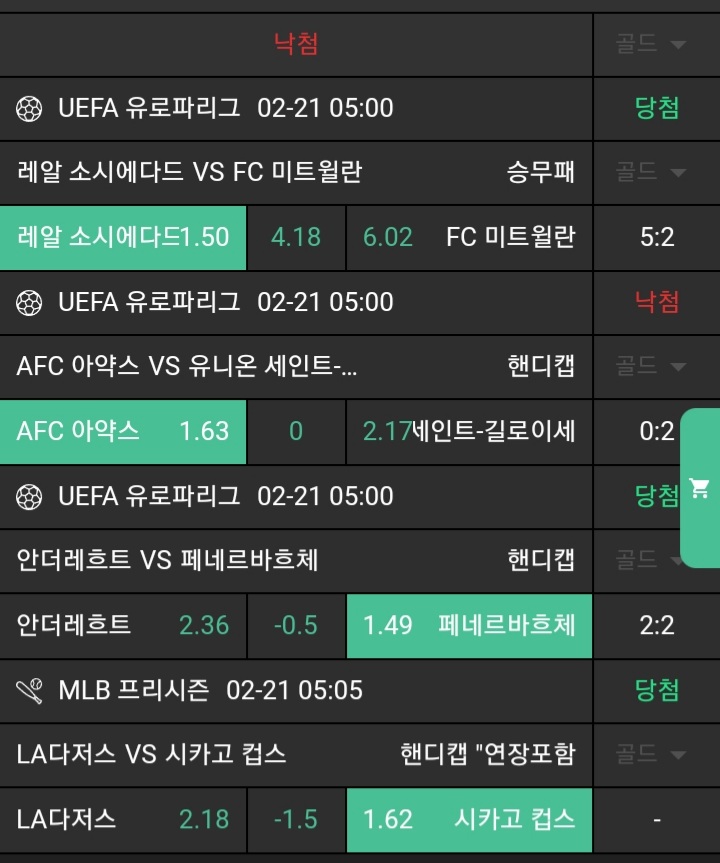Open the green shopping cart tab
Viewport: 720px width, 863px height.
tap(700, 488)
